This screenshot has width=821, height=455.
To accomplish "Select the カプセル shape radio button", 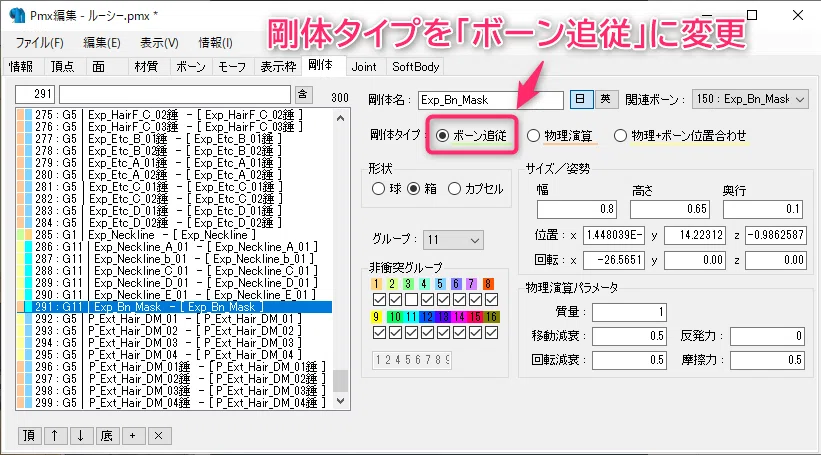I will (475, 188).
